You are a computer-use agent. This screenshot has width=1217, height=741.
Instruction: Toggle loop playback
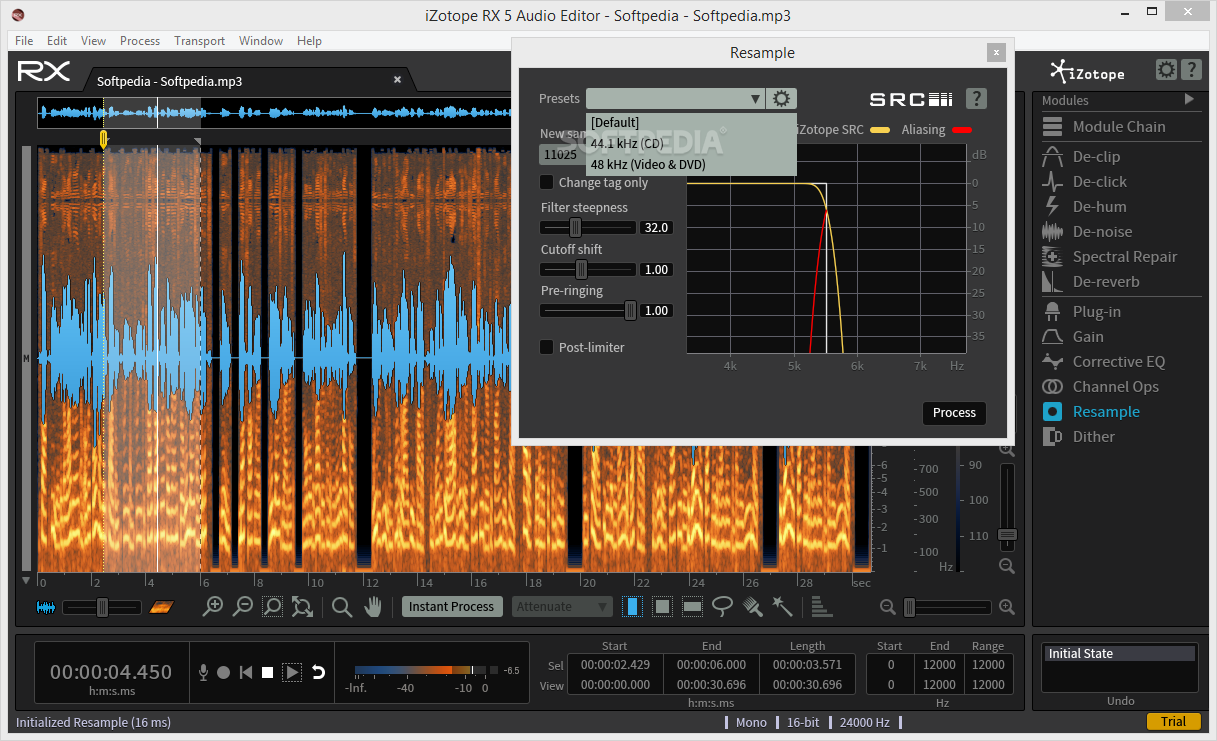(318, 673)
